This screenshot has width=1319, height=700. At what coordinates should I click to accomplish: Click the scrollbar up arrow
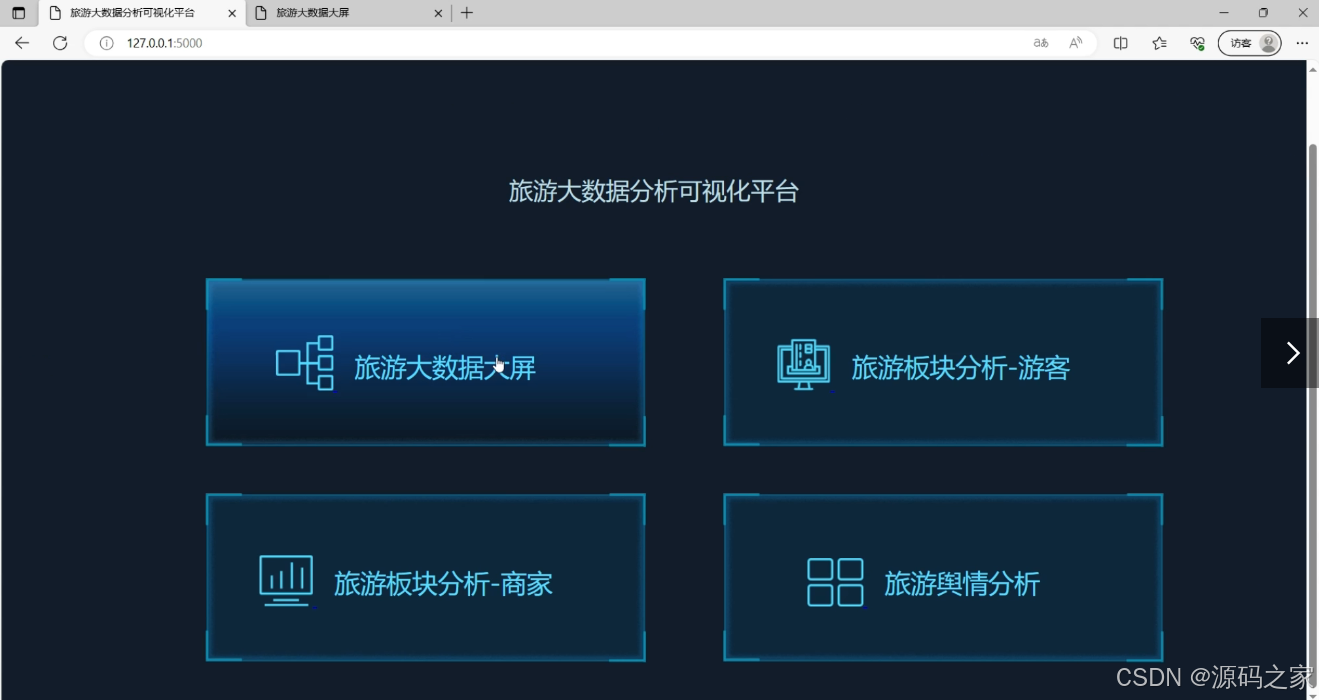click(1313, 70)
